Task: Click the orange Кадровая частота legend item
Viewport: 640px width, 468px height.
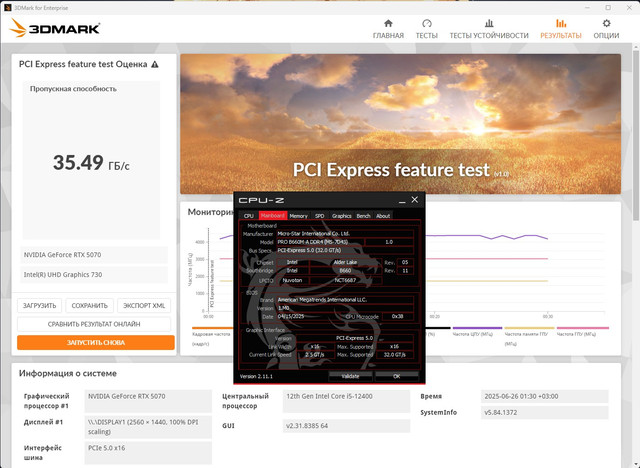Action: tap(212, 336)
